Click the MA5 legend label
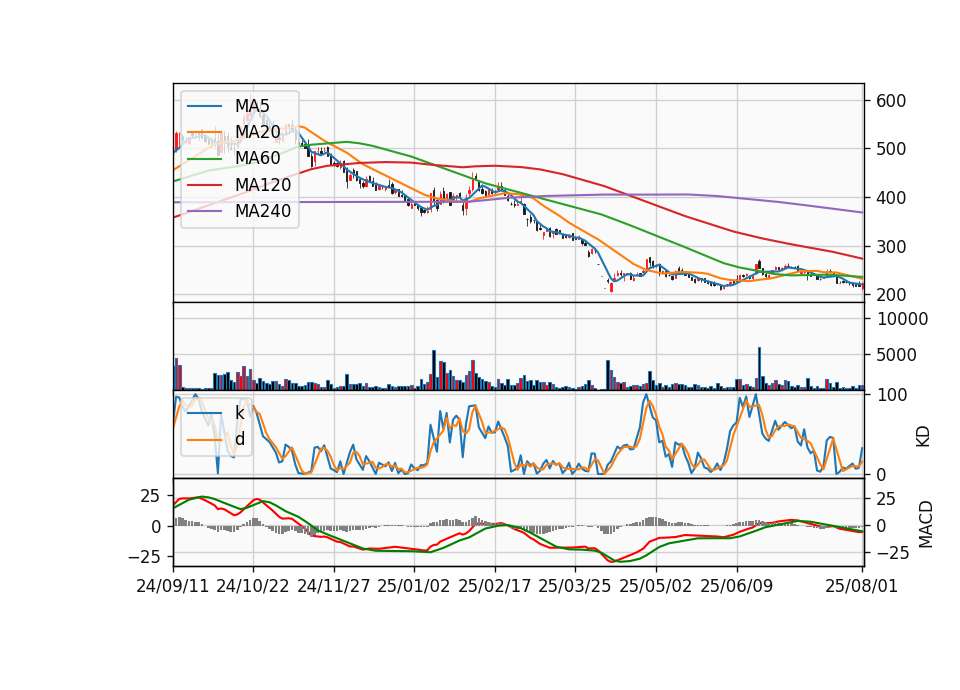Image resolution: width=960 pixels, height=690 pixels. click(x=252, y=105)
